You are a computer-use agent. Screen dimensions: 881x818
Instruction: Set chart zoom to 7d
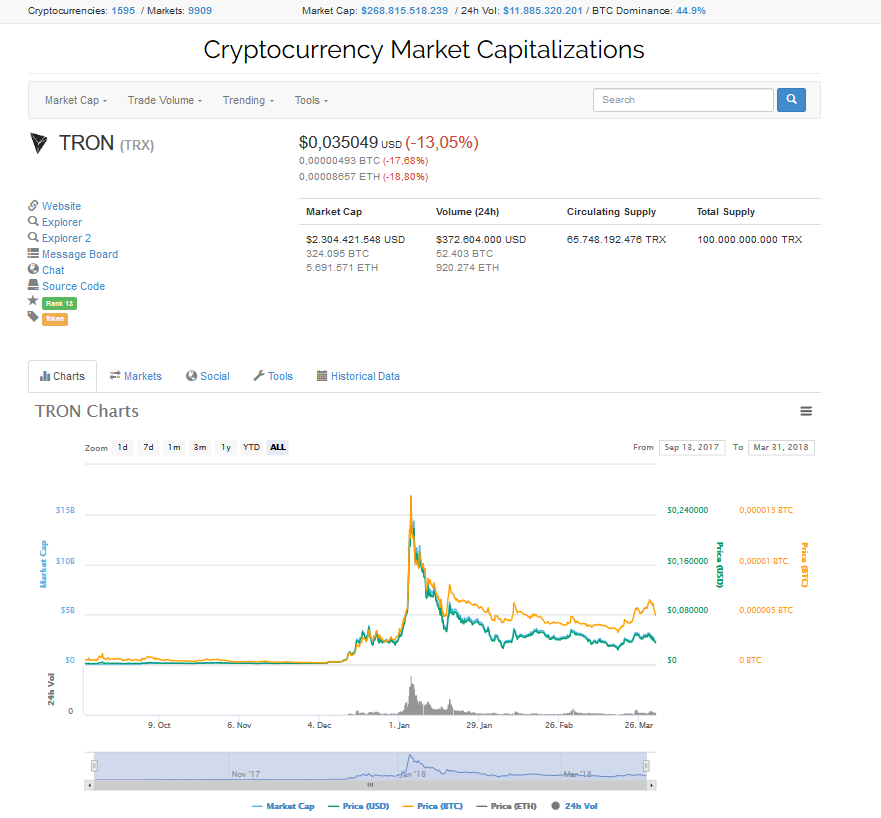(148, 447)
